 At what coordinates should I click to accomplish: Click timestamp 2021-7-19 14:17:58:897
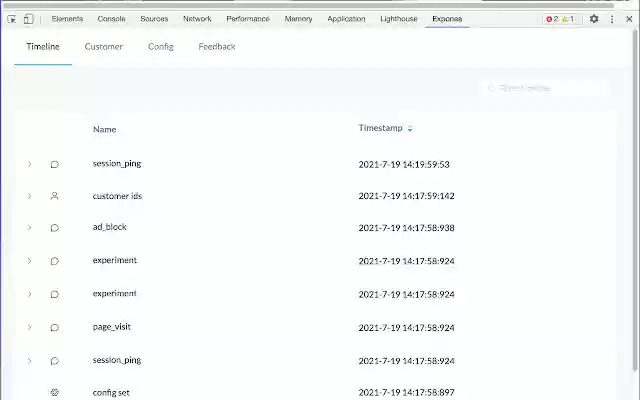(407, 393)
